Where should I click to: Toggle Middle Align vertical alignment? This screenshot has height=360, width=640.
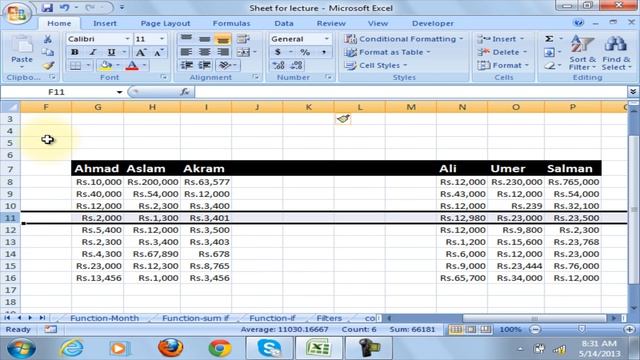(x=204, y=39)
